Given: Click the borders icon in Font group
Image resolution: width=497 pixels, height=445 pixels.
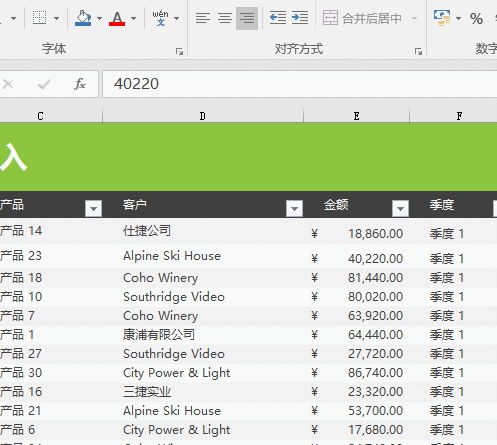Looking at the screenshot, I should [40, 18].
